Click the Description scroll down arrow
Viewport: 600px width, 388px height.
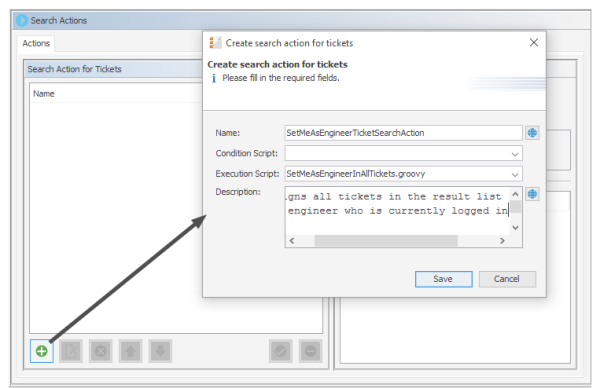point(515,228)
